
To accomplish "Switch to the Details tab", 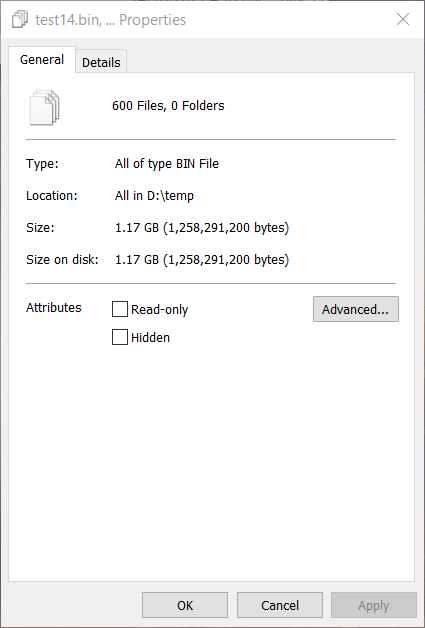I will pyautogui.click(x=101, y=62).
